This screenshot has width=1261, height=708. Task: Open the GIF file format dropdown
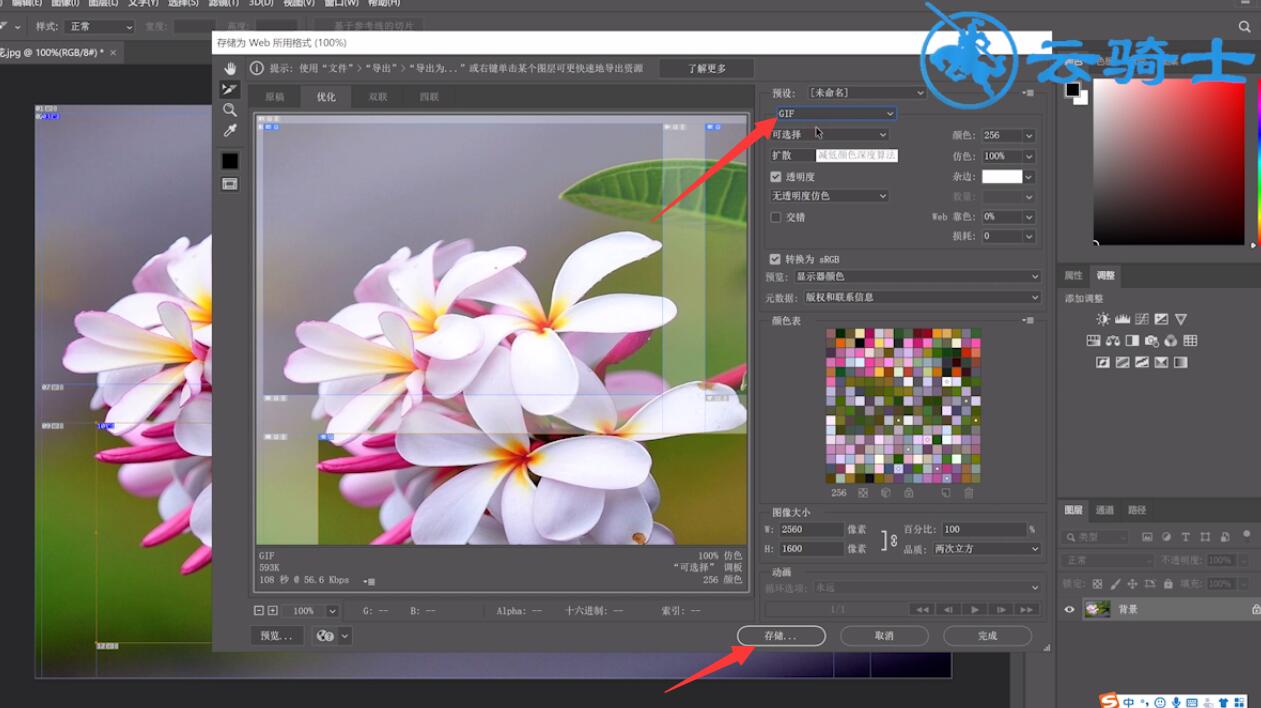coord(836,114)
